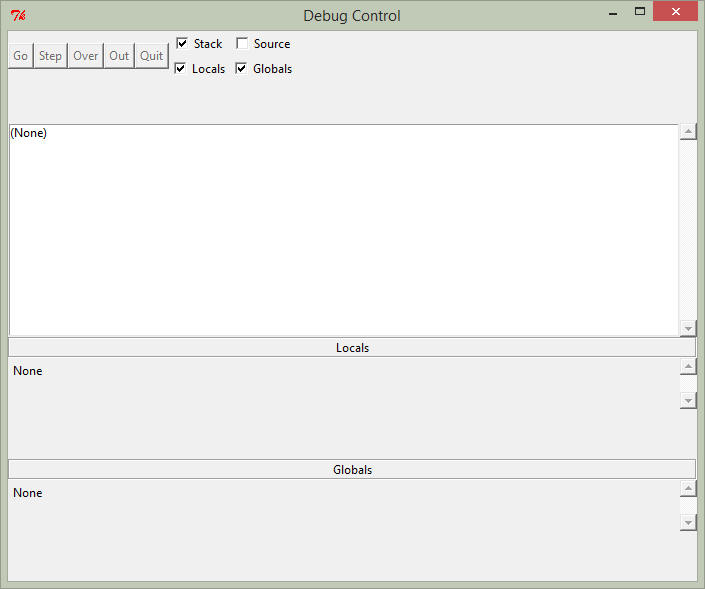Click the stack pane vertical scrollbar track

tap(688, 230)
